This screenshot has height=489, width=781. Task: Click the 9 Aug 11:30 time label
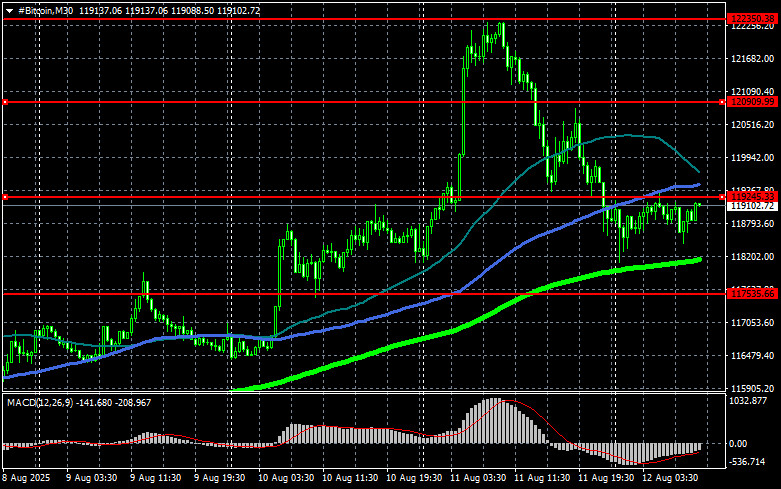click(155, 478)
